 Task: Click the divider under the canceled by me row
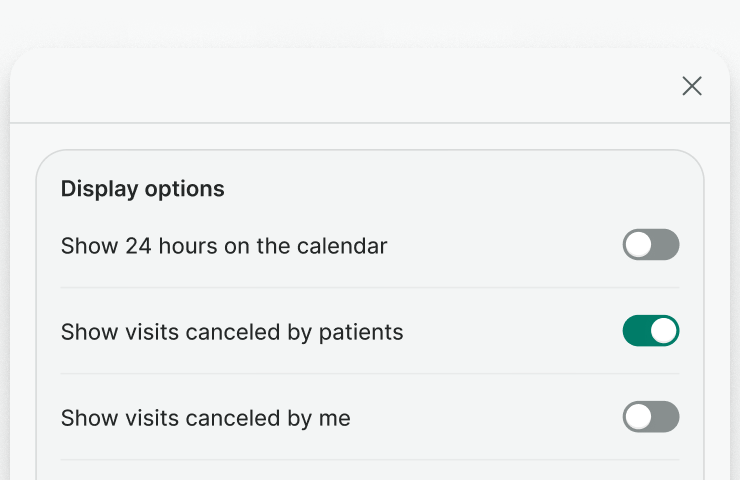[370, 460]
